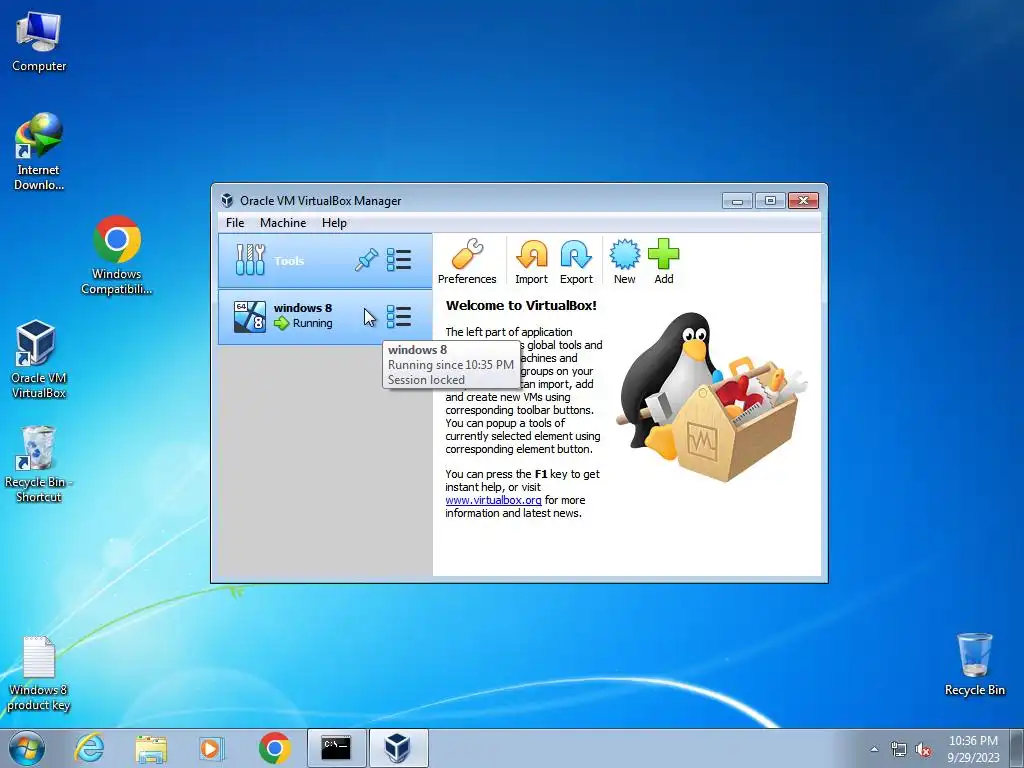This screenshot has height=768, width=1024.
Task: Launch Internet Explorer from taskbar
Action: [89, 748]
